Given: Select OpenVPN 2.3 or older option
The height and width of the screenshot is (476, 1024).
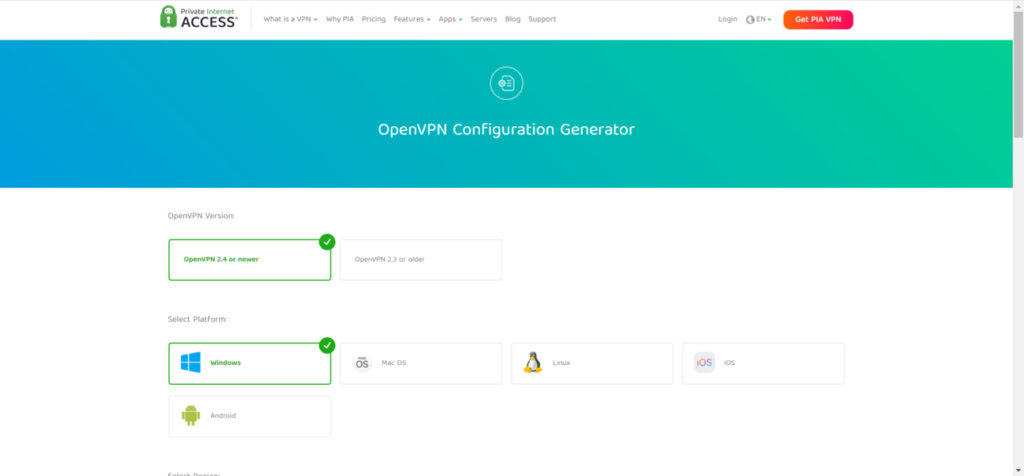Looking at the screenshot, I should 420,259.
